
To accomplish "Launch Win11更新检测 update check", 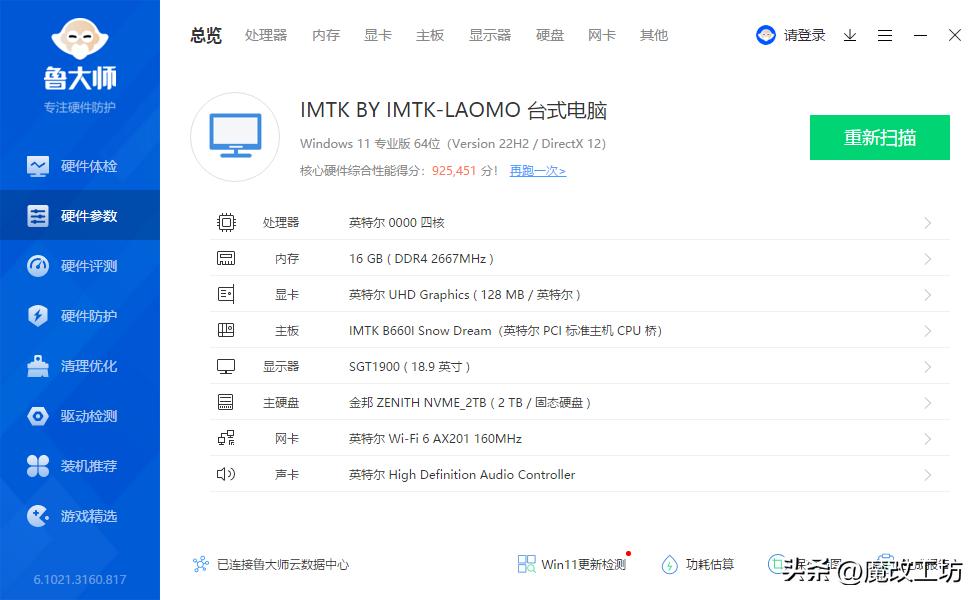I will 570,564.
